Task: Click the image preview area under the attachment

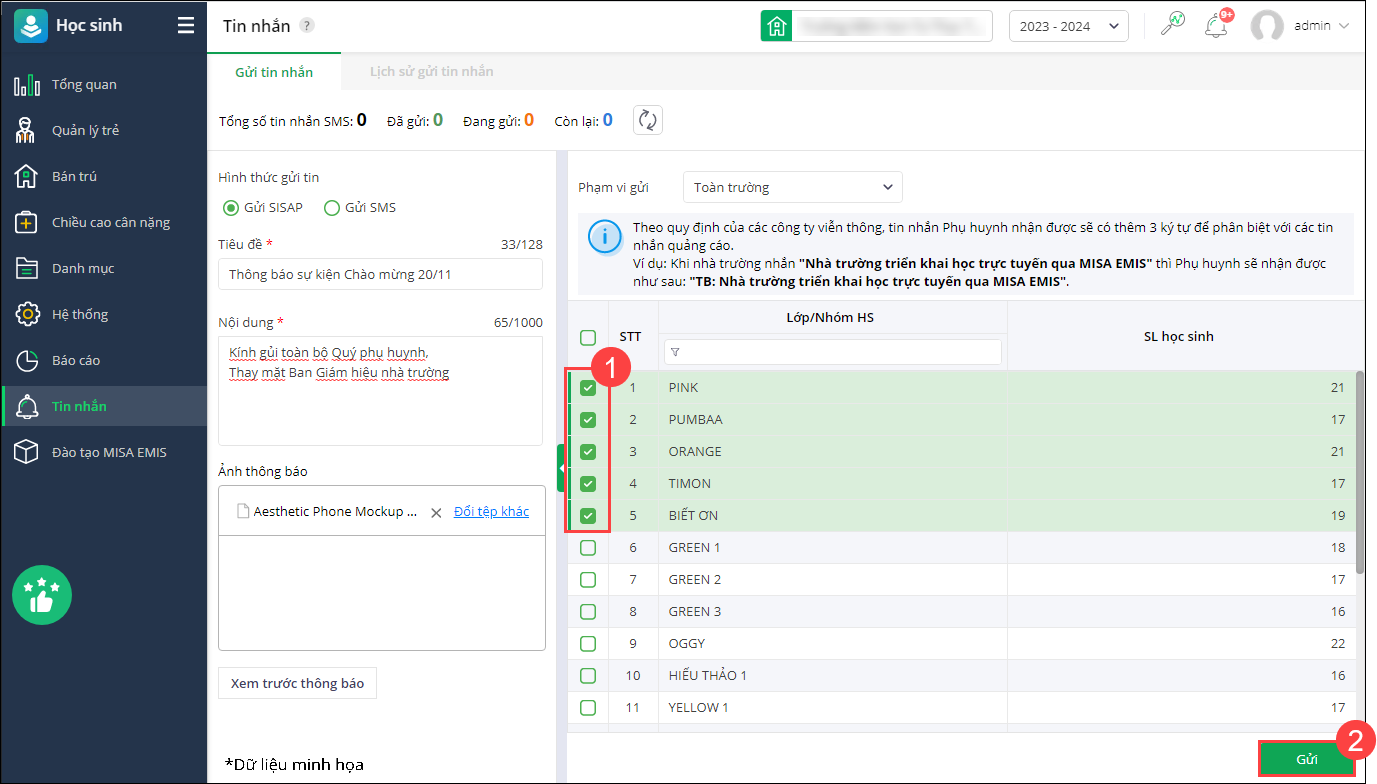Action: [382, 593]
